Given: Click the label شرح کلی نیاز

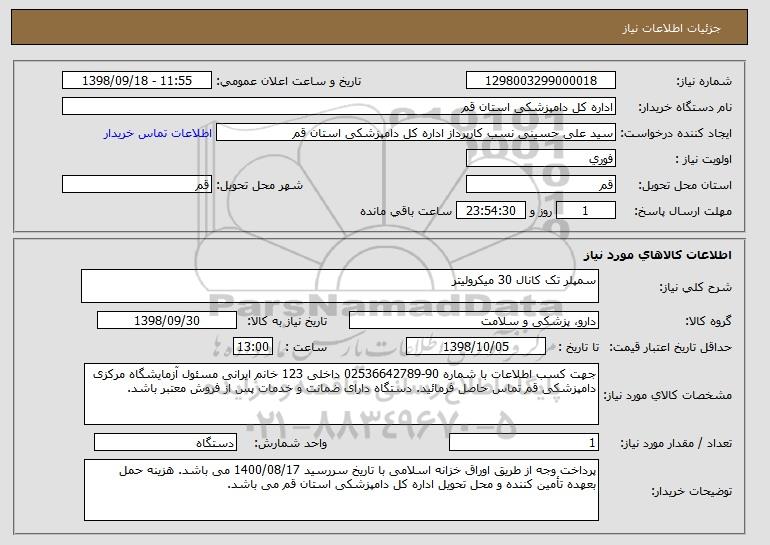Looking at the screenshot, I should point(695,287).
